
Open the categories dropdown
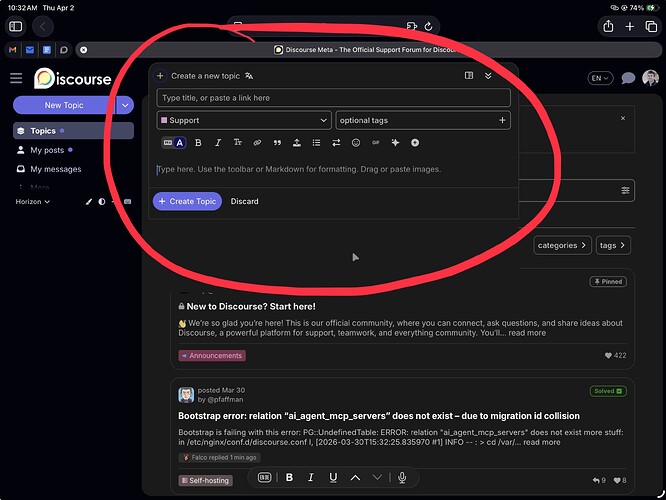(x=562, y=245)
